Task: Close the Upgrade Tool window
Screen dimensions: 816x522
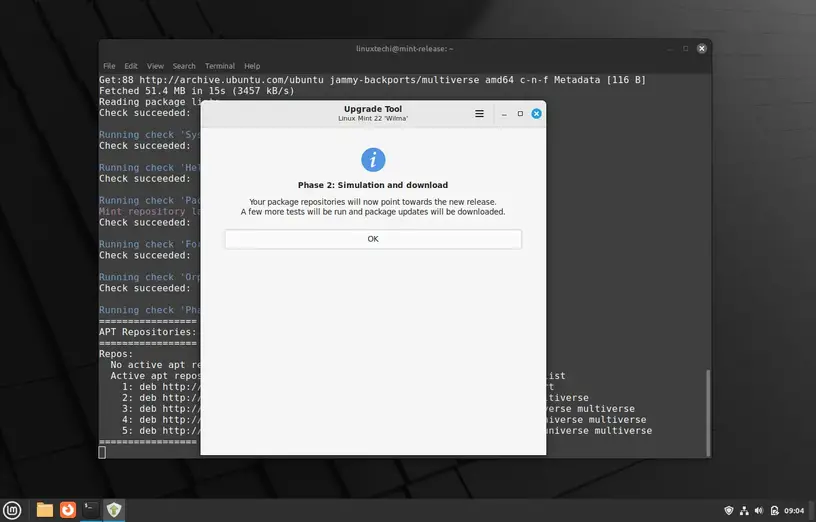Action: [x=536, y=113]
